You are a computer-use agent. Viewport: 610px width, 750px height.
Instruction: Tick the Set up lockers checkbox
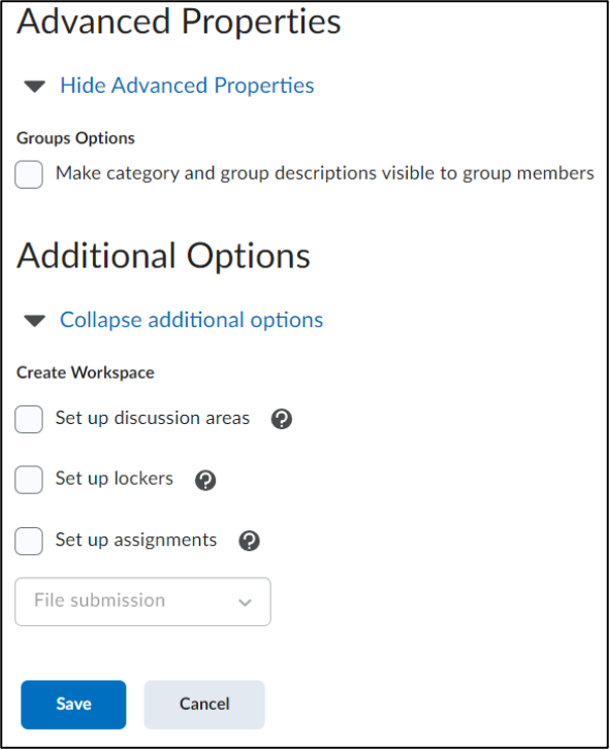29,480
